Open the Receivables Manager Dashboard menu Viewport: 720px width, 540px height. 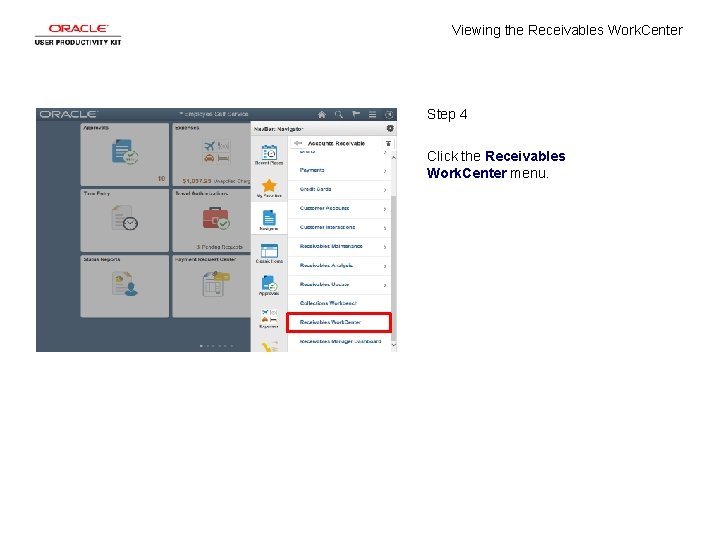(x=339, y=342)
